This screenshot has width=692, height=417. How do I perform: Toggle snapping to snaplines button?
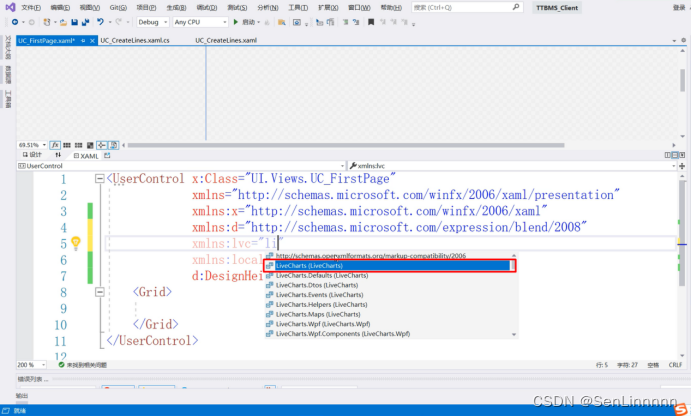coord(102,145)
